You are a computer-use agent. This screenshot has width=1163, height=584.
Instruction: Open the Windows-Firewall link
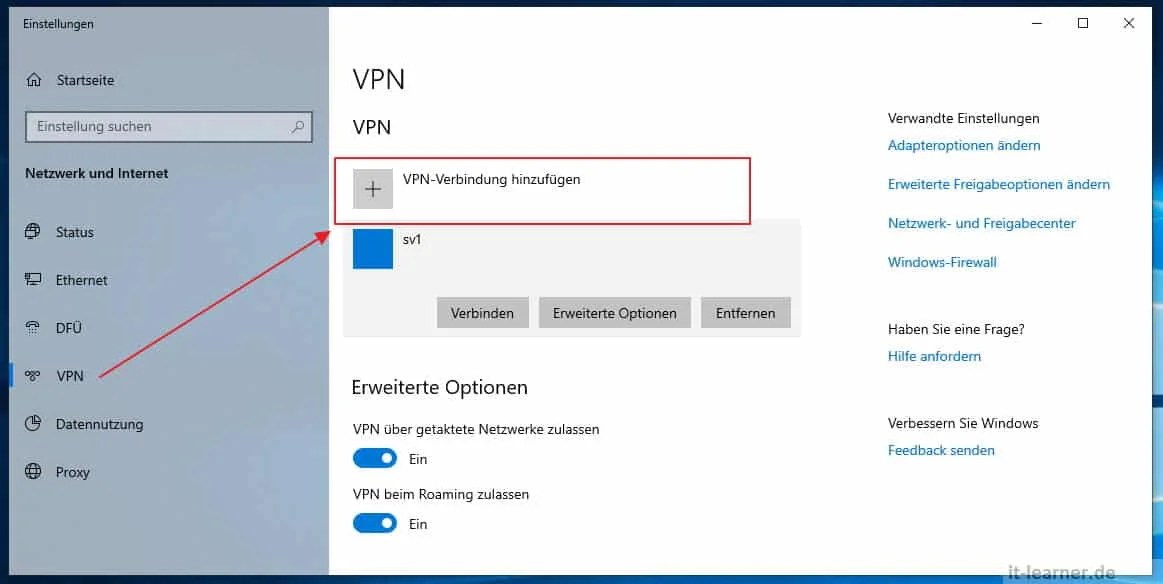click(x=940, y=261)
